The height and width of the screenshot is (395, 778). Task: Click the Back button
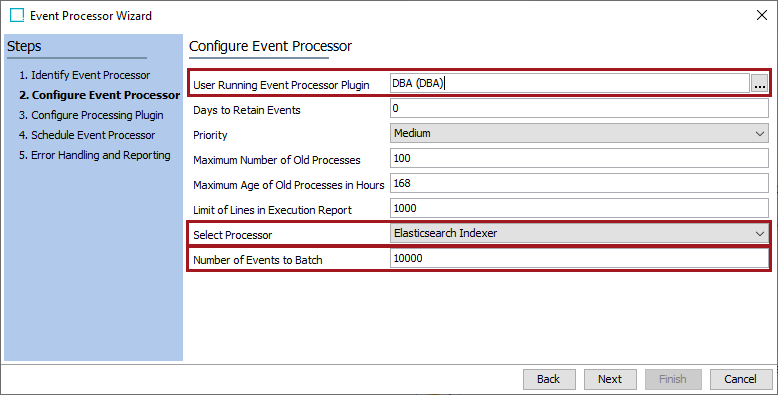(549, 379)
